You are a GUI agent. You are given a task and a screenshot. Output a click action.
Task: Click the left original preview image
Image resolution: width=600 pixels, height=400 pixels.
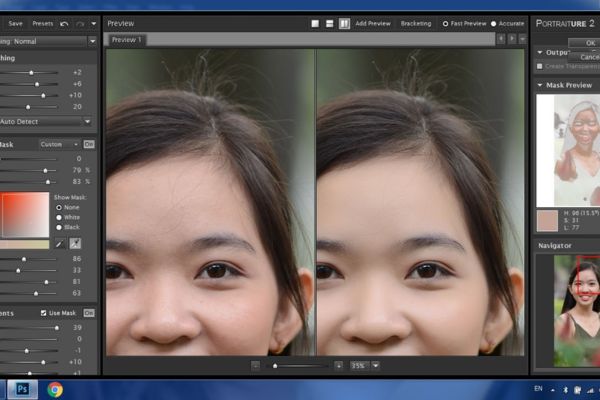tap(210, 202)
